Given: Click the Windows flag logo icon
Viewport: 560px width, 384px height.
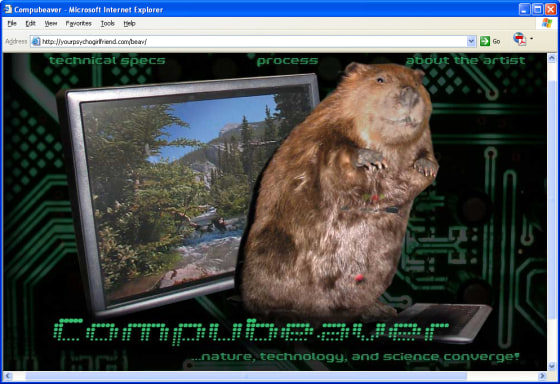Looking at the screenshot, I should pyautogui.click(x=546, y=23).
